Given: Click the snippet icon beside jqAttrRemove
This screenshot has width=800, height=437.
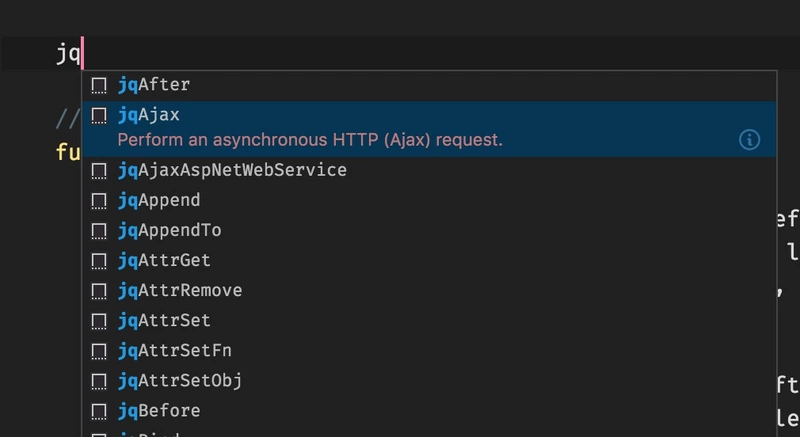Looking at the screenshot, I should point(99,291).
